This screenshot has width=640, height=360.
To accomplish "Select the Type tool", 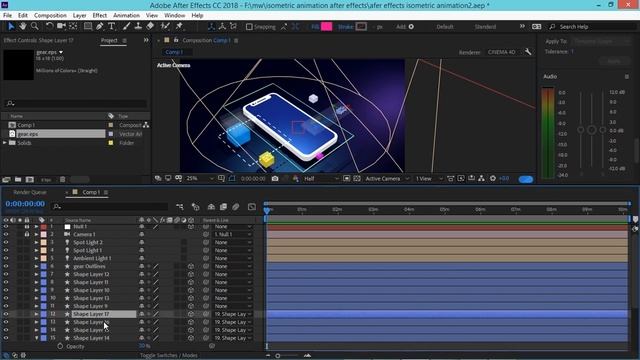I will 111,27.
